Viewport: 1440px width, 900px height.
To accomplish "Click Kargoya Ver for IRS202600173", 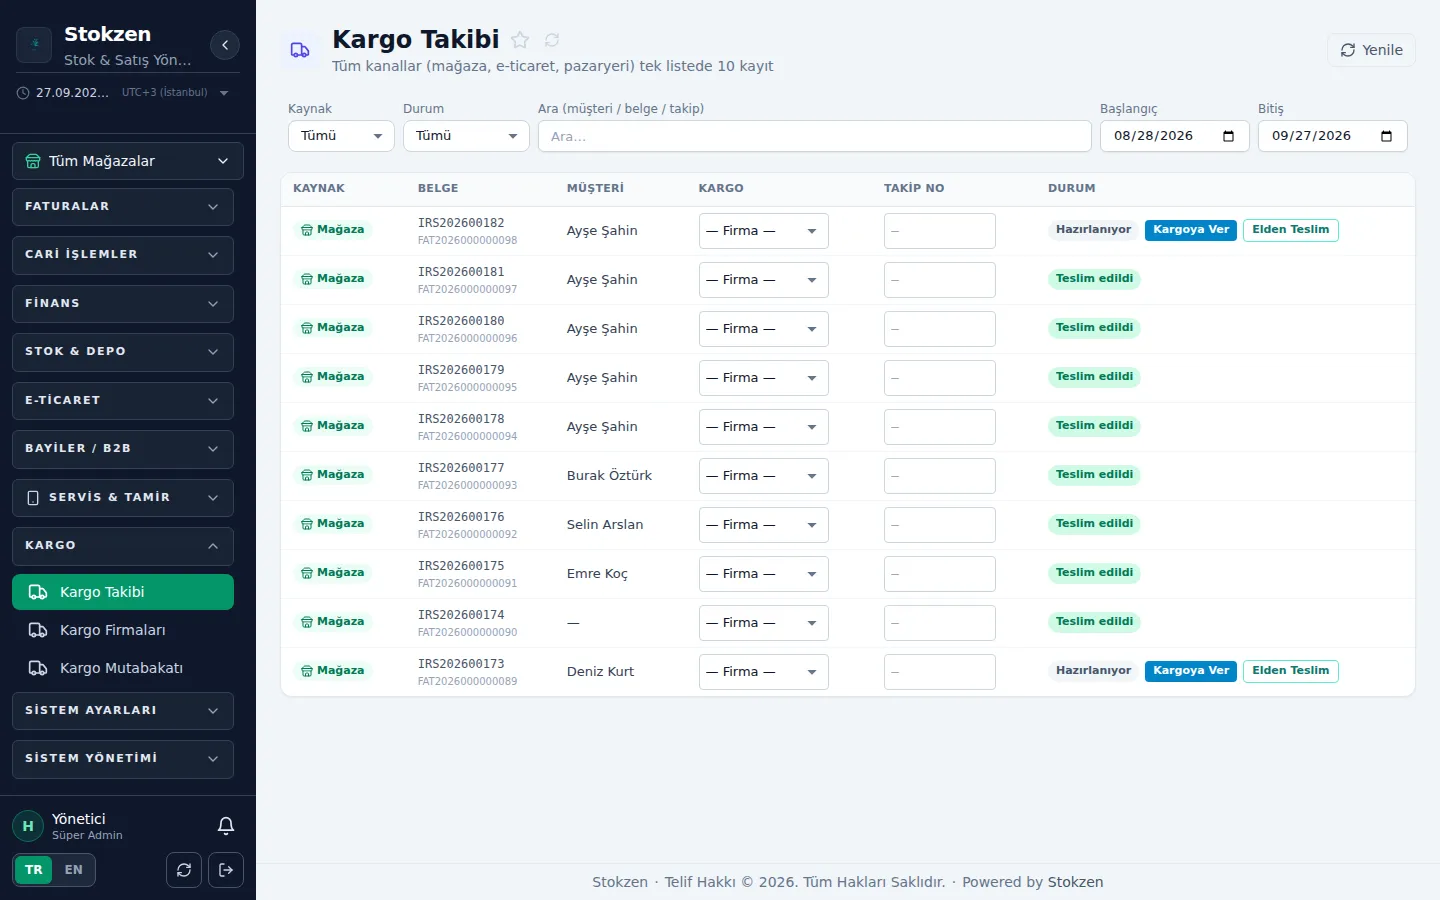I will 1191,671.
